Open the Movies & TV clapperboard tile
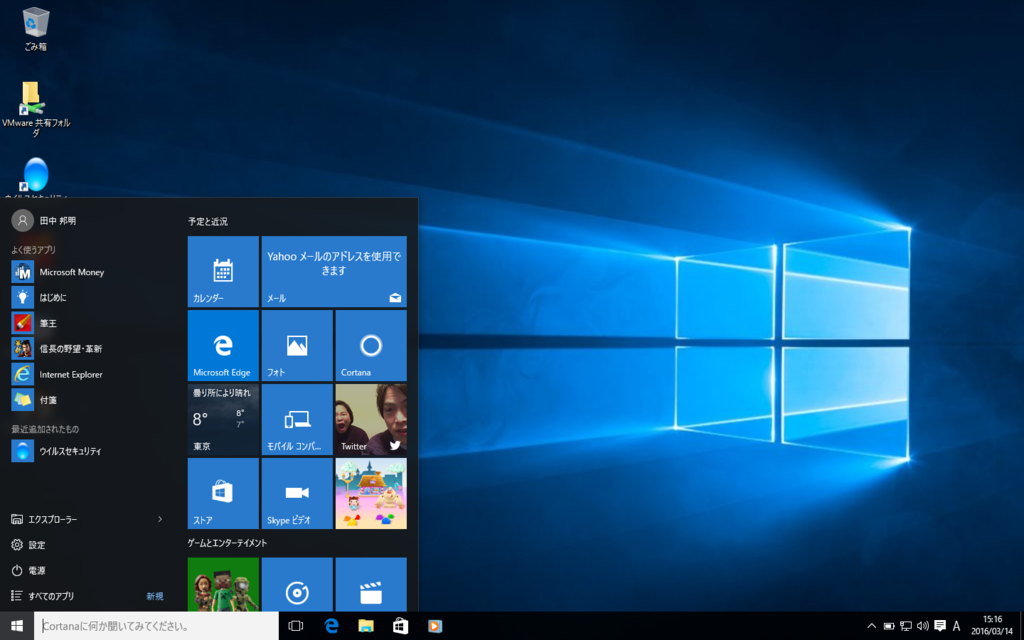The height and width of the screenshot is (640, 1024). (371, 584)
